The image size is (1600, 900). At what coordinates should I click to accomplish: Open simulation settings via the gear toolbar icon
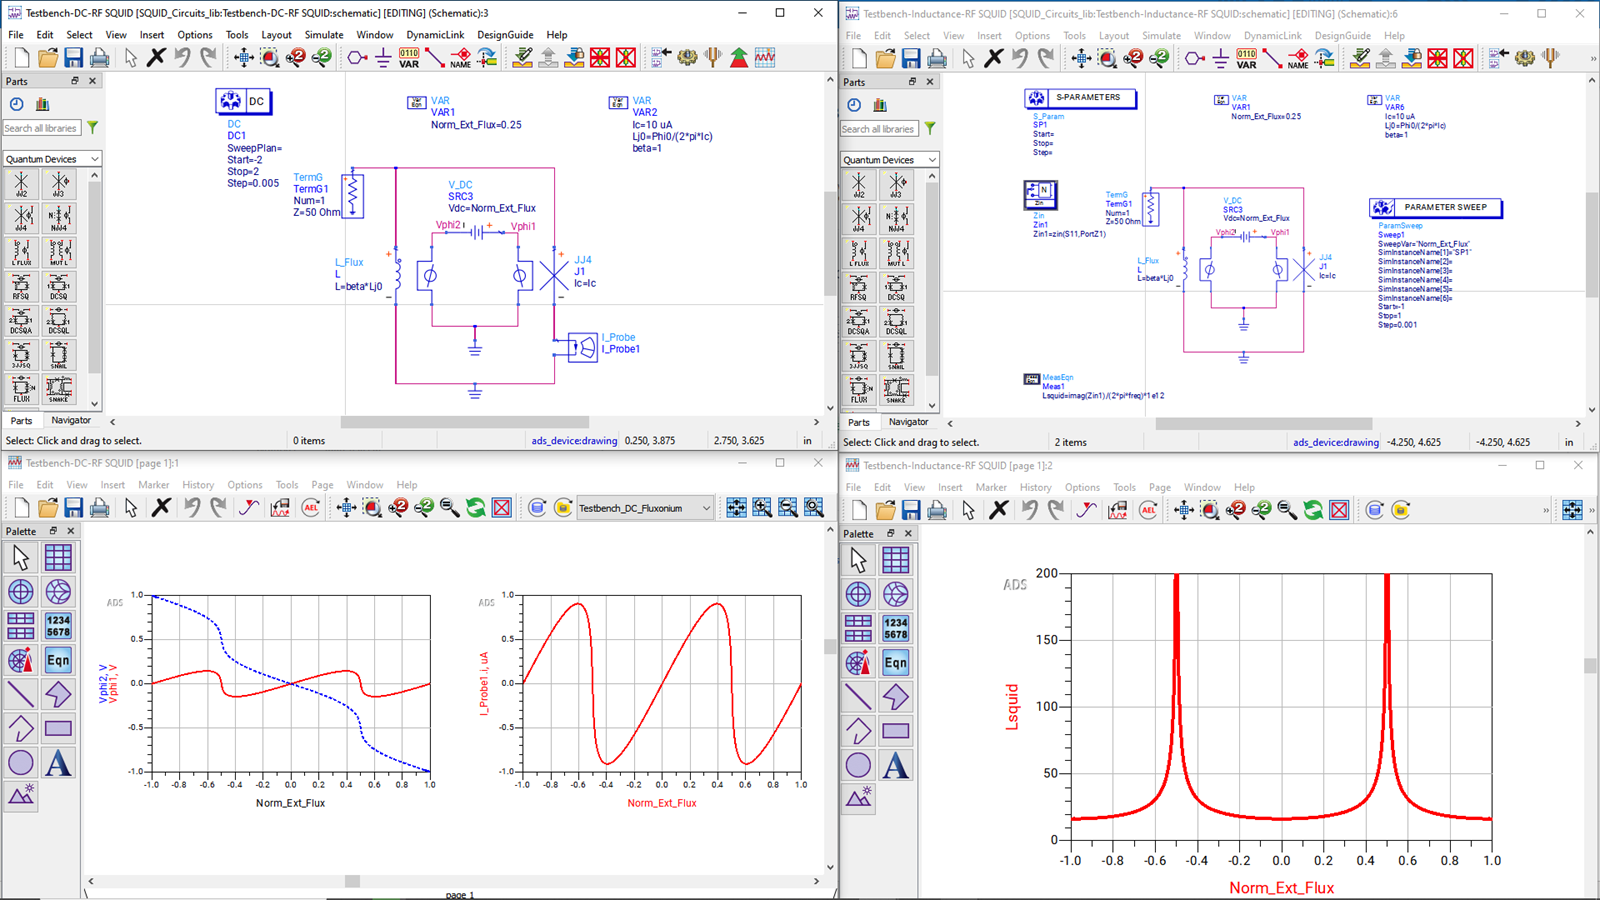coord(688,57)
